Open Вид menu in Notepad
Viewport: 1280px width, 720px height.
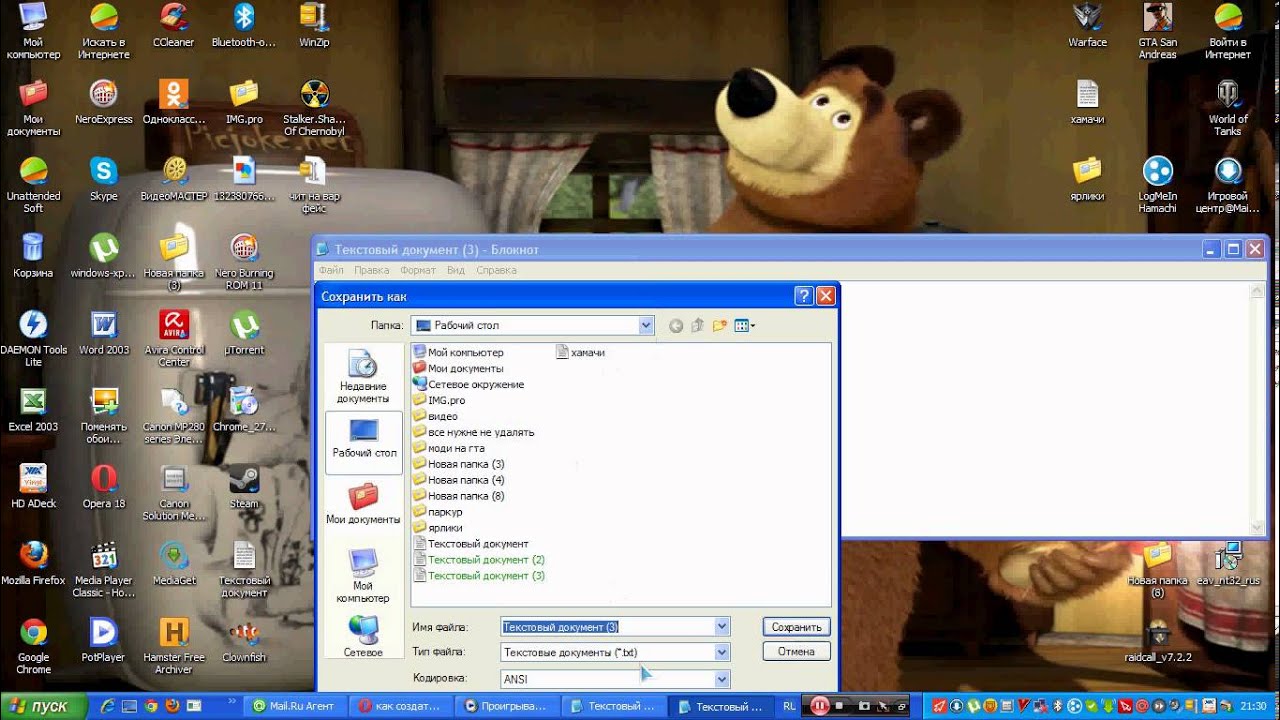pyautogui.click(x=456, y=270)
